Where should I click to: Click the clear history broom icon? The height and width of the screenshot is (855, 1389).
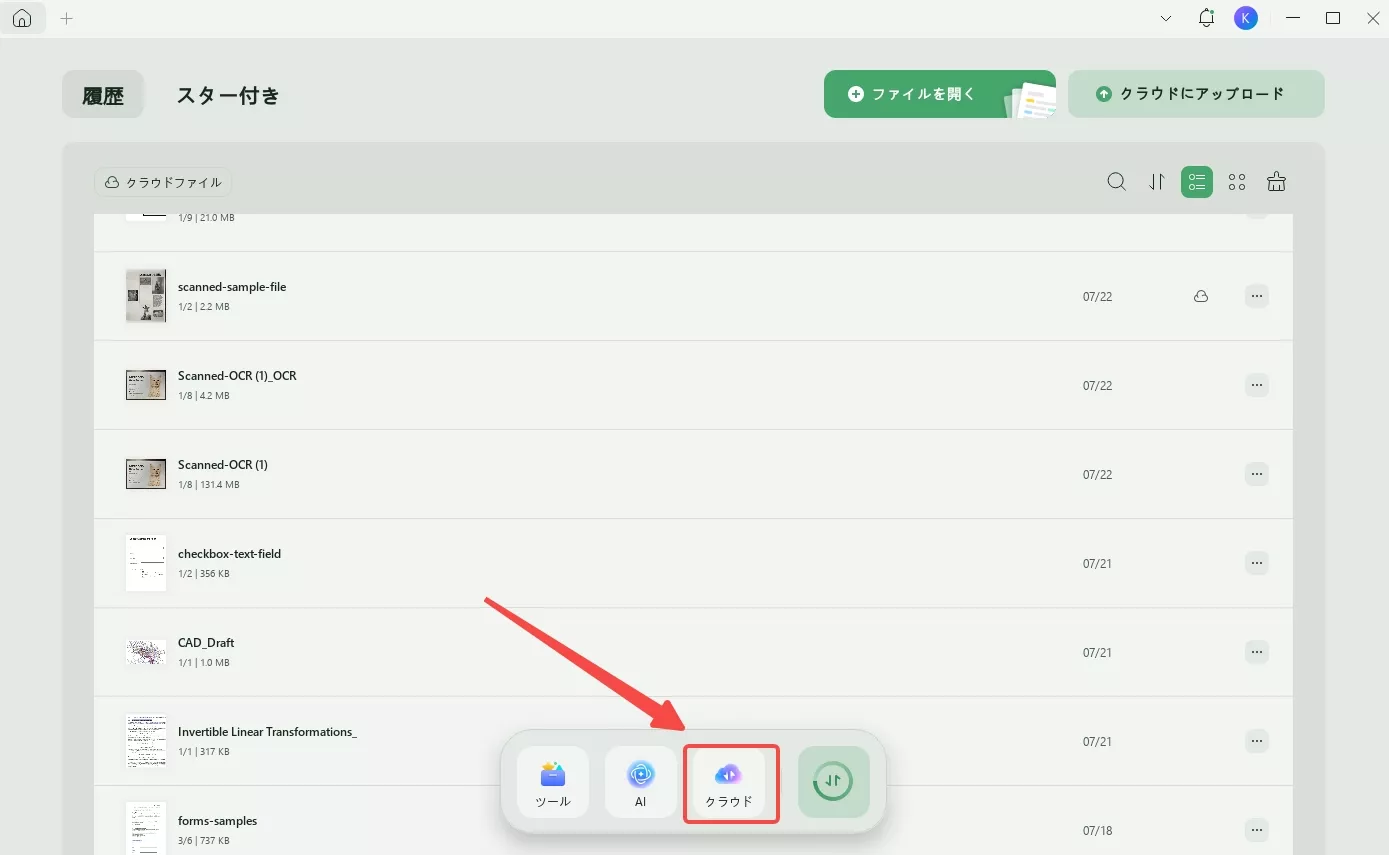pyautogui.click(x=1276, y=182)
